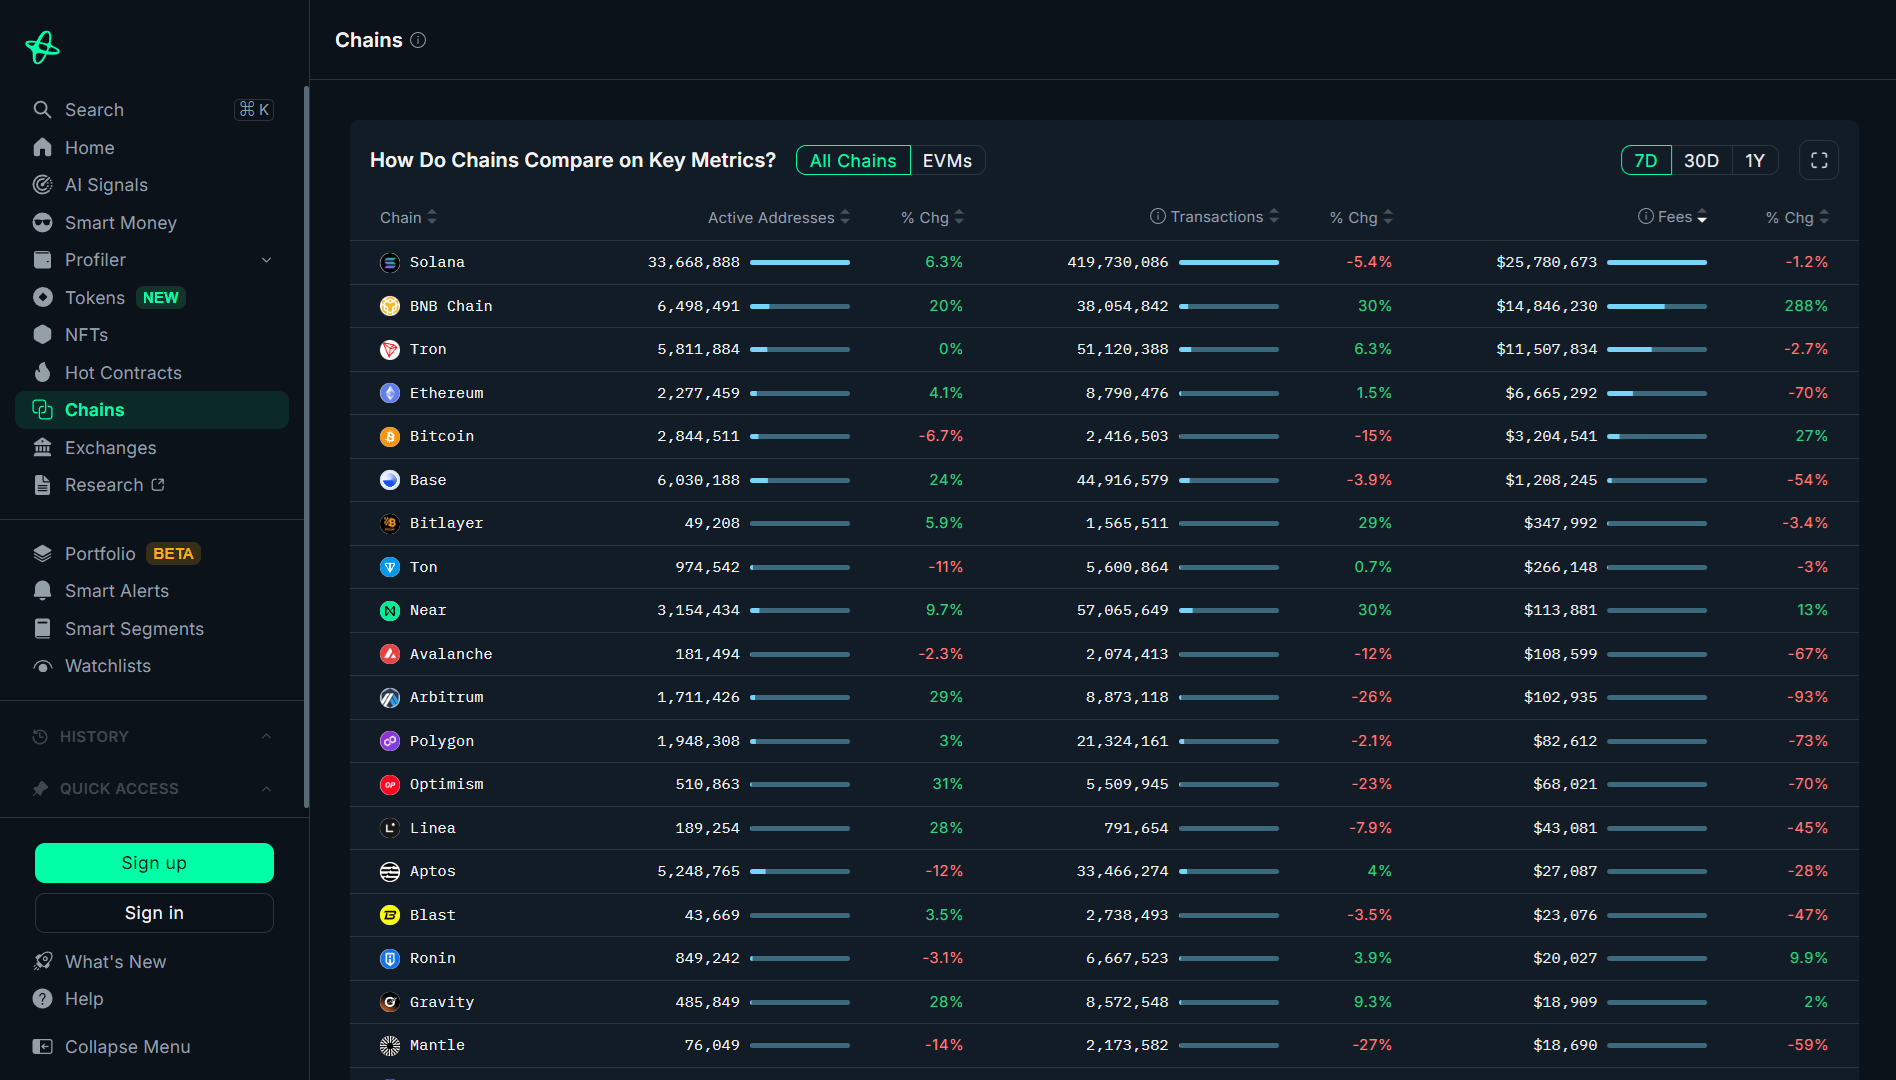Click the Ethereum chain logo

[390, 393]
